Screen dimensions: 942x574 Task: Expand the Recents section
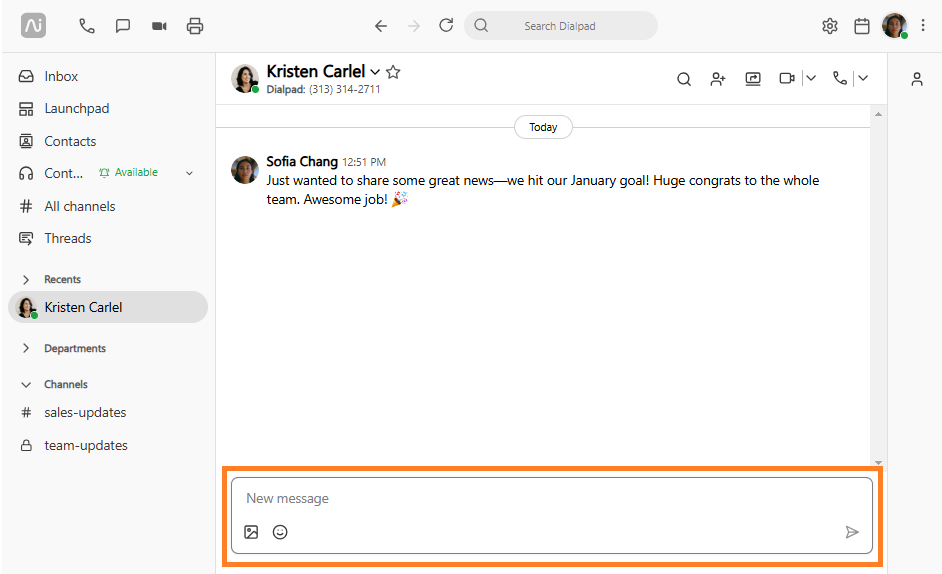click(26, 279)
